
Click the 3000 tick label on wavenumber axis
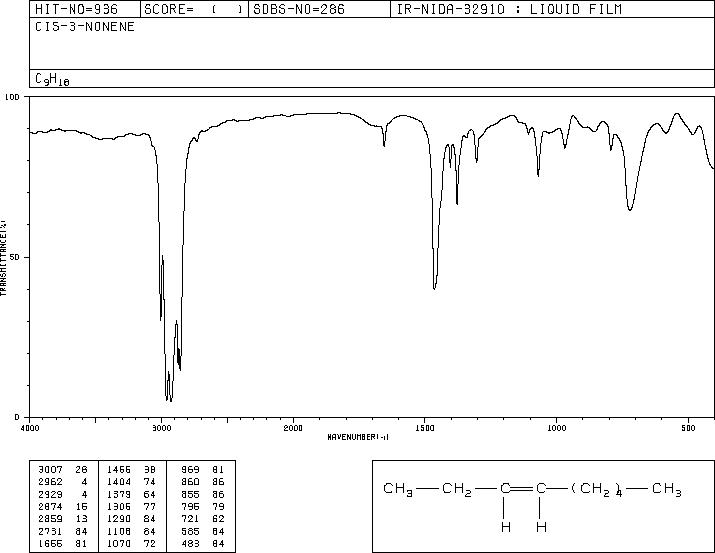click(x=161, y=428)
